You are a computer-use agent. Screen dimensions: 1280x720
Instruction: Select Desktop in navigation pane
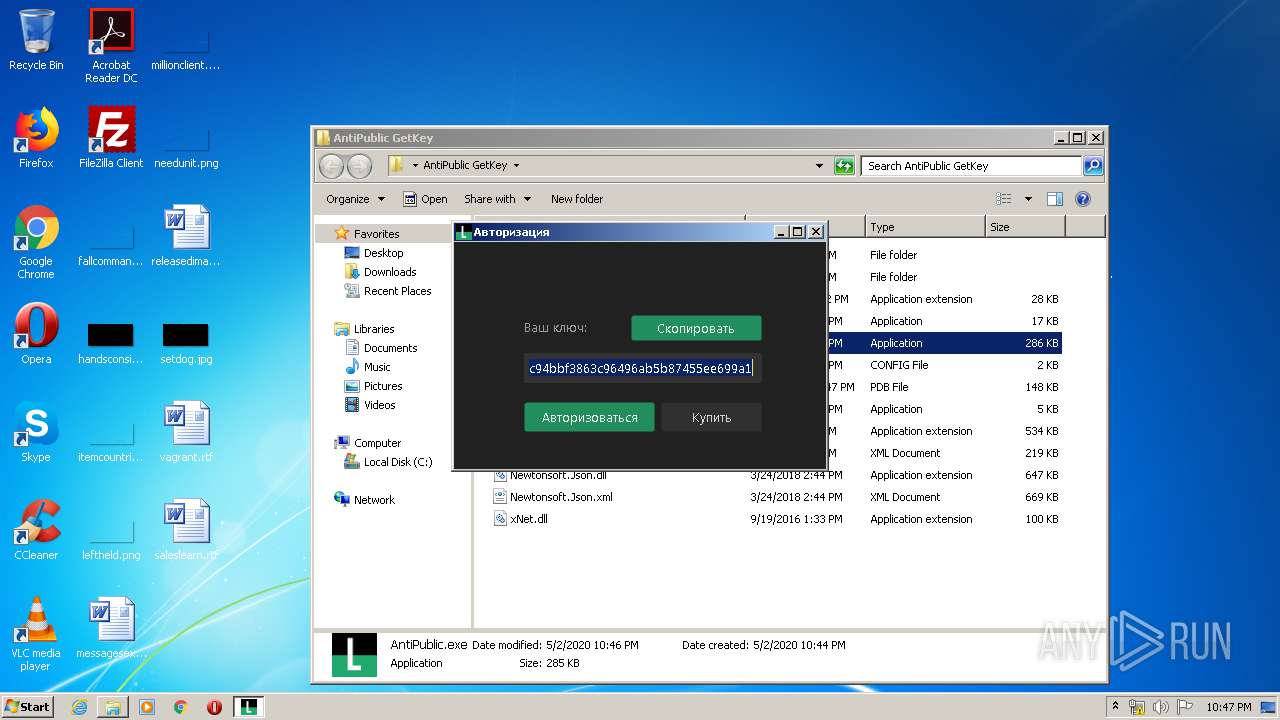[383, 253]
